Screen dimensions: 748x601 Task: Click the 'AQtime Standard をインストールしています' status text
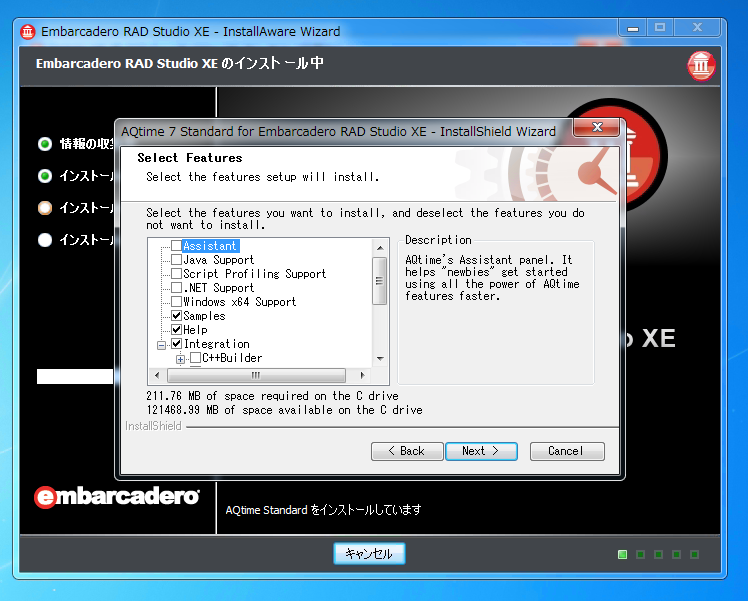point(323,510)
